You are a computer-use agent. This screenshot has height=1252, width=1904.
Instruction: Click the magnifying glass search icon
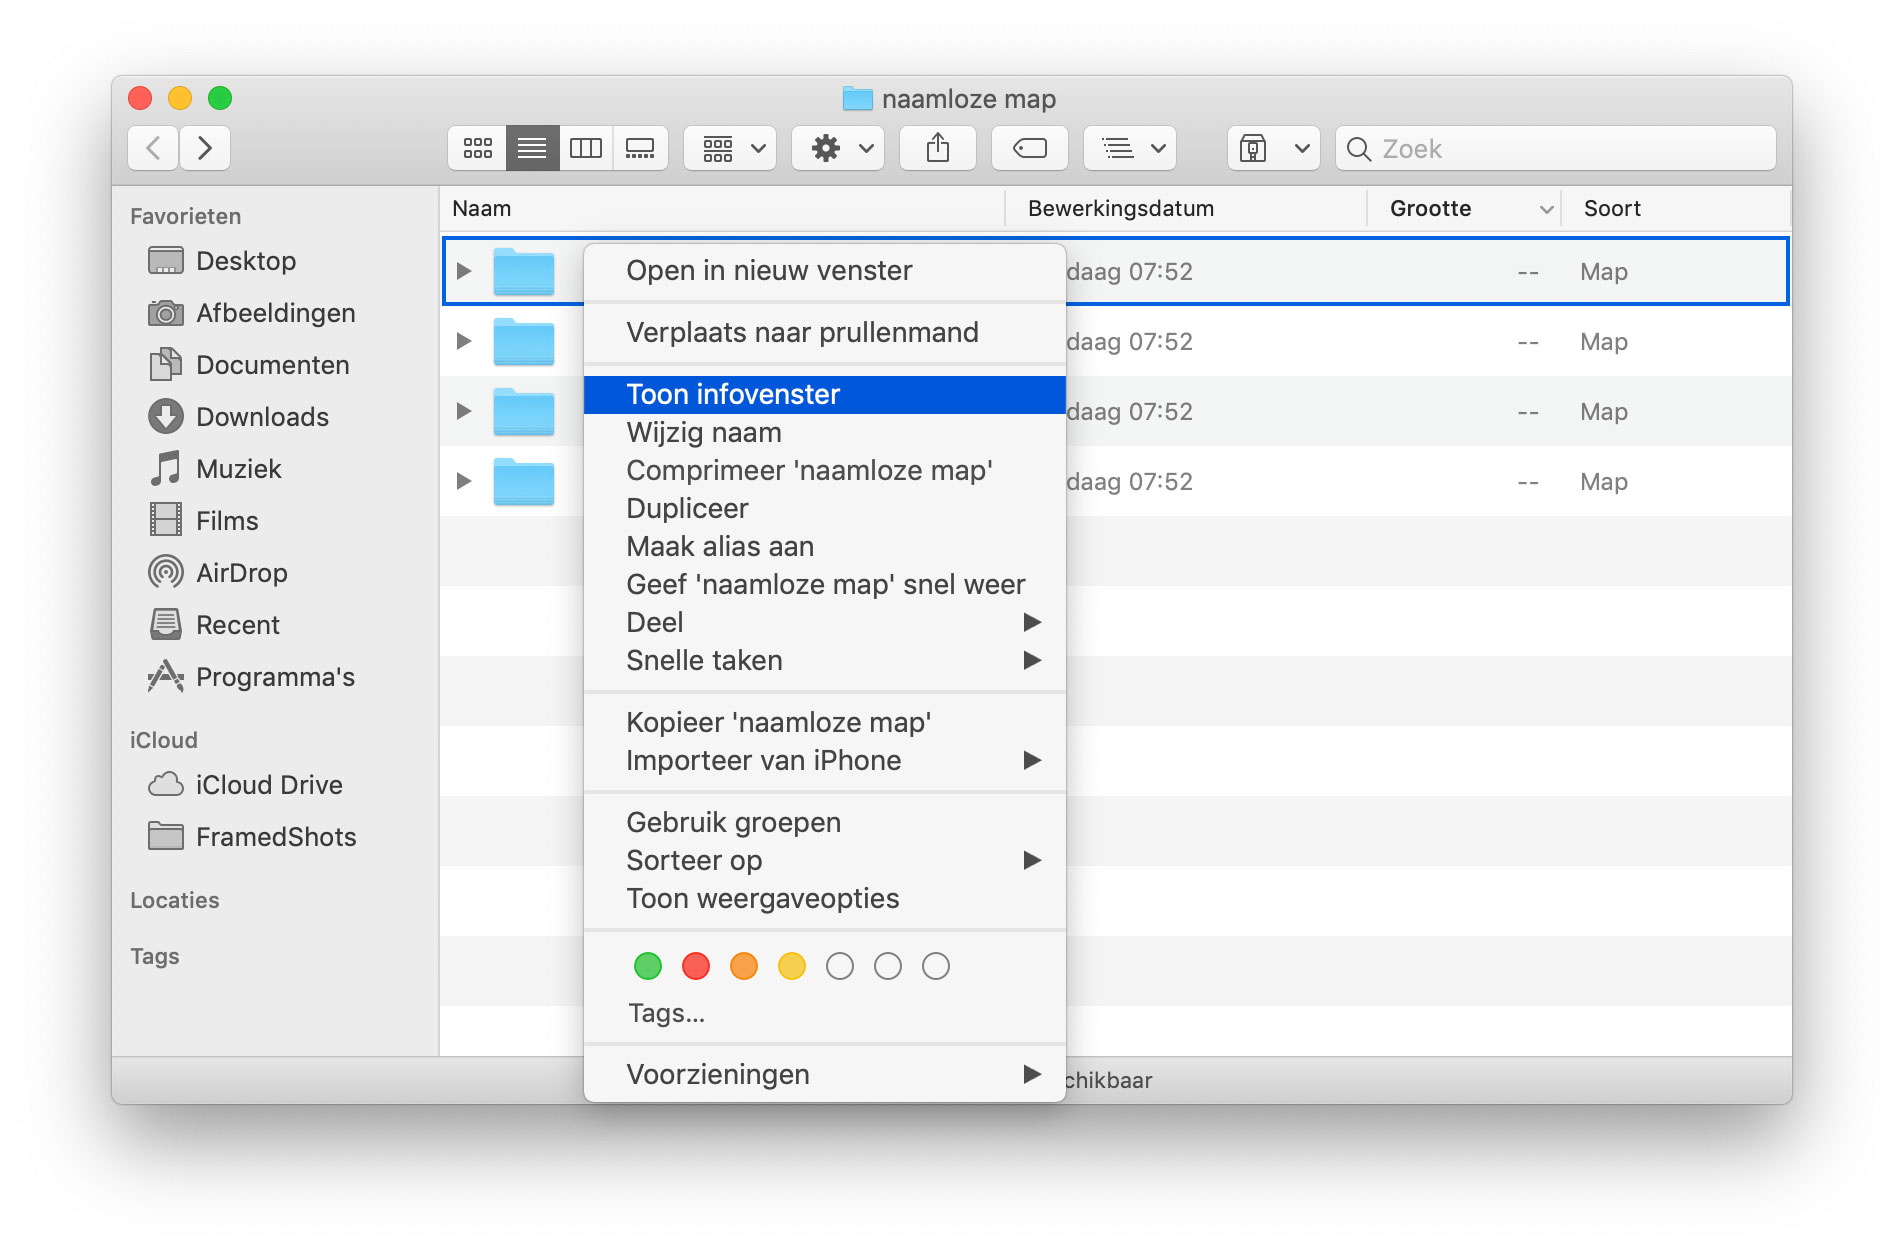click(1358, 149)
